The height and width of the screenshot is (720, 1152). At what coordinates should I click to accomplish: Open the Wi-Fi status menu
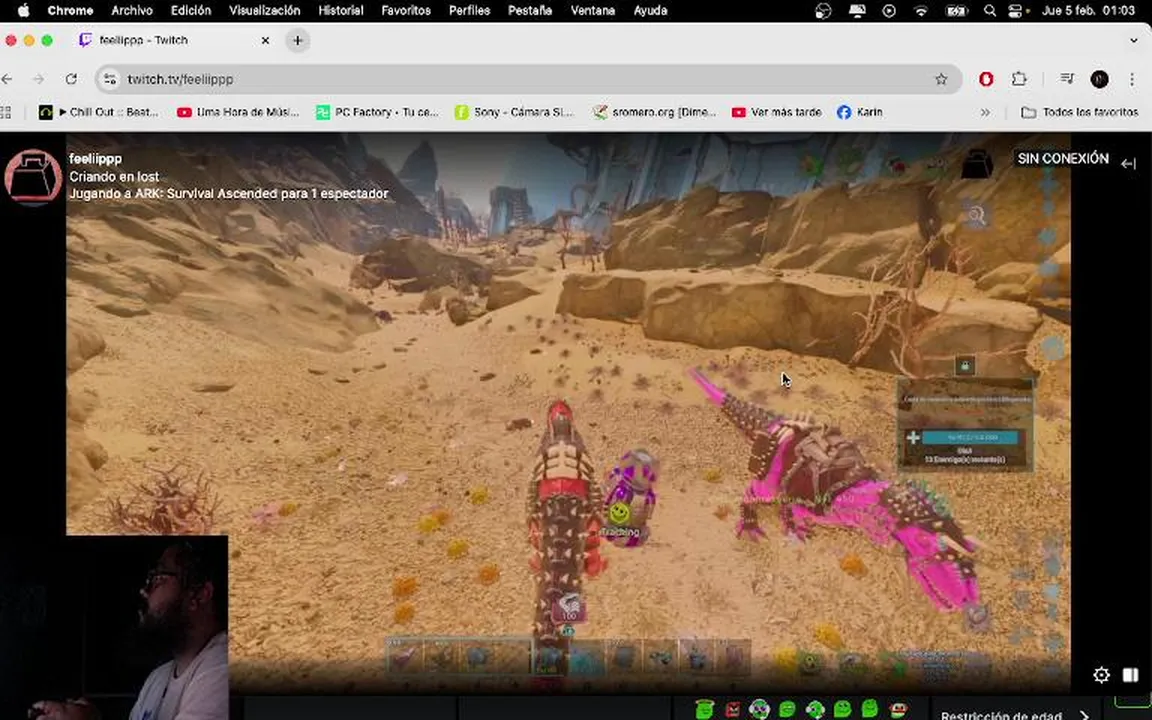(921, 11)
